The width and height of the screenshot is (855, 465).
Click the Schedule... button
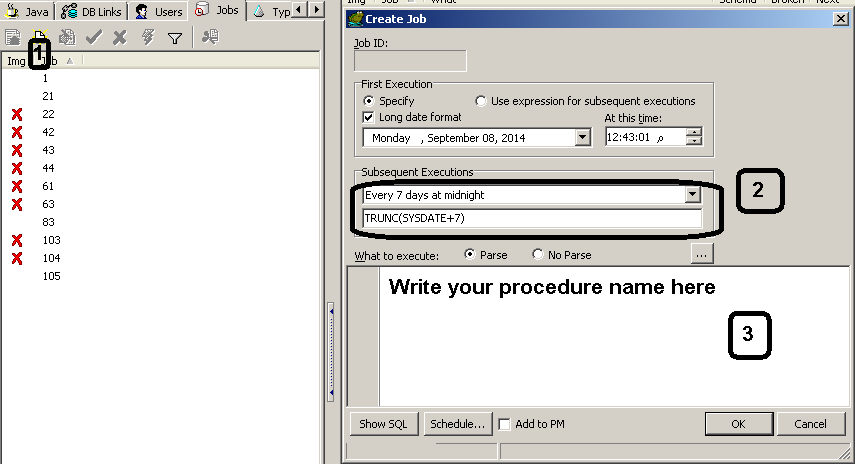(x=457, y=424)
